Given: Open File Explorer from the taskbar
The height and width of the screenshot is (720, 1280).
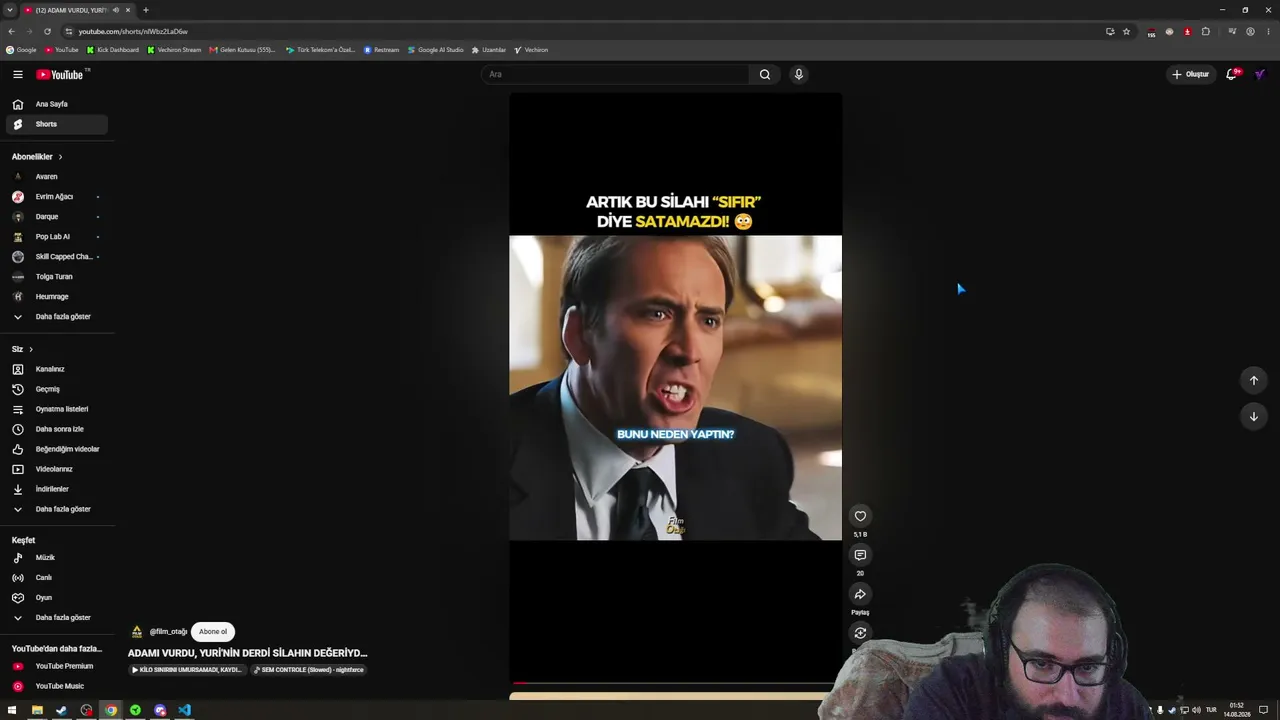Looking at the screenshot, I should click(37, 710).
